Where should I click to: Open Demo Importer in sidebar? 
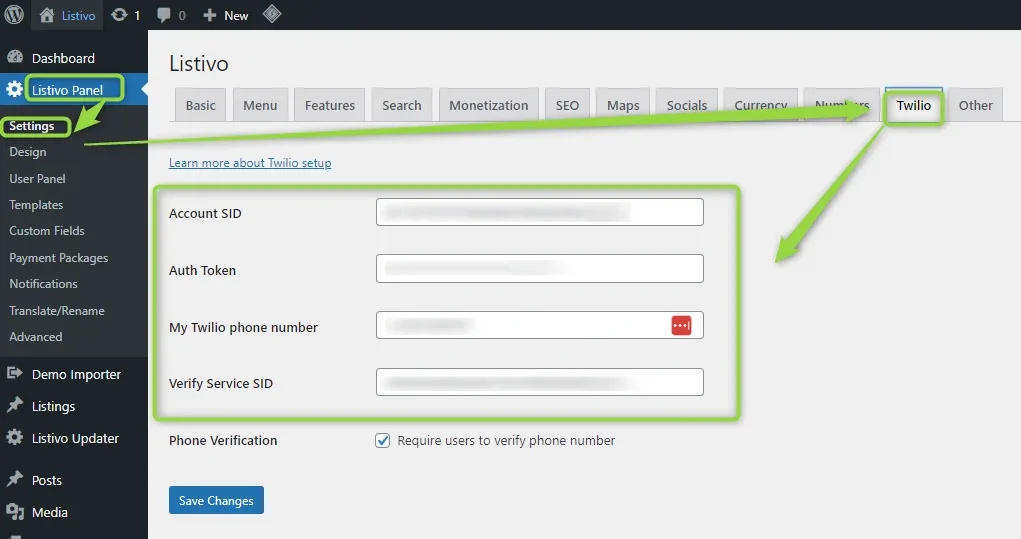pos(74,374)
